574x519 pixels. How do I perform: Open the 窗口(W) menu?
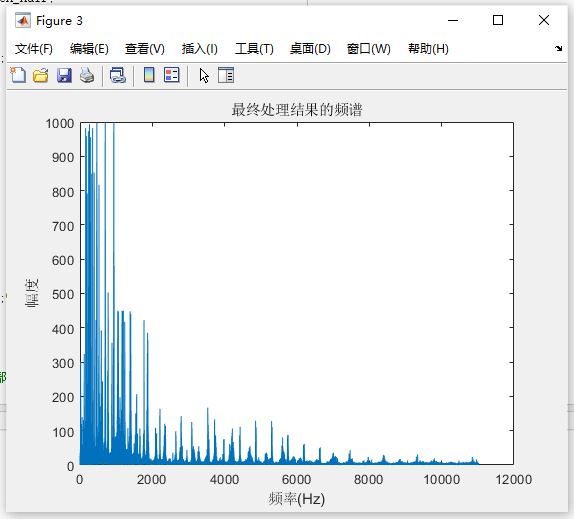(369, 48)
